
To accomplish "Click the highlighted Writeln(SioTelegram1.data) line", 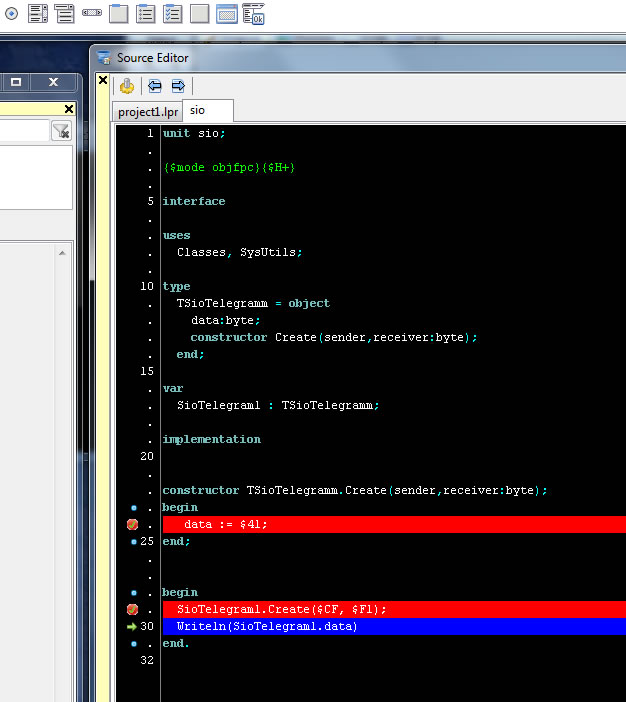I will point(267,626).
